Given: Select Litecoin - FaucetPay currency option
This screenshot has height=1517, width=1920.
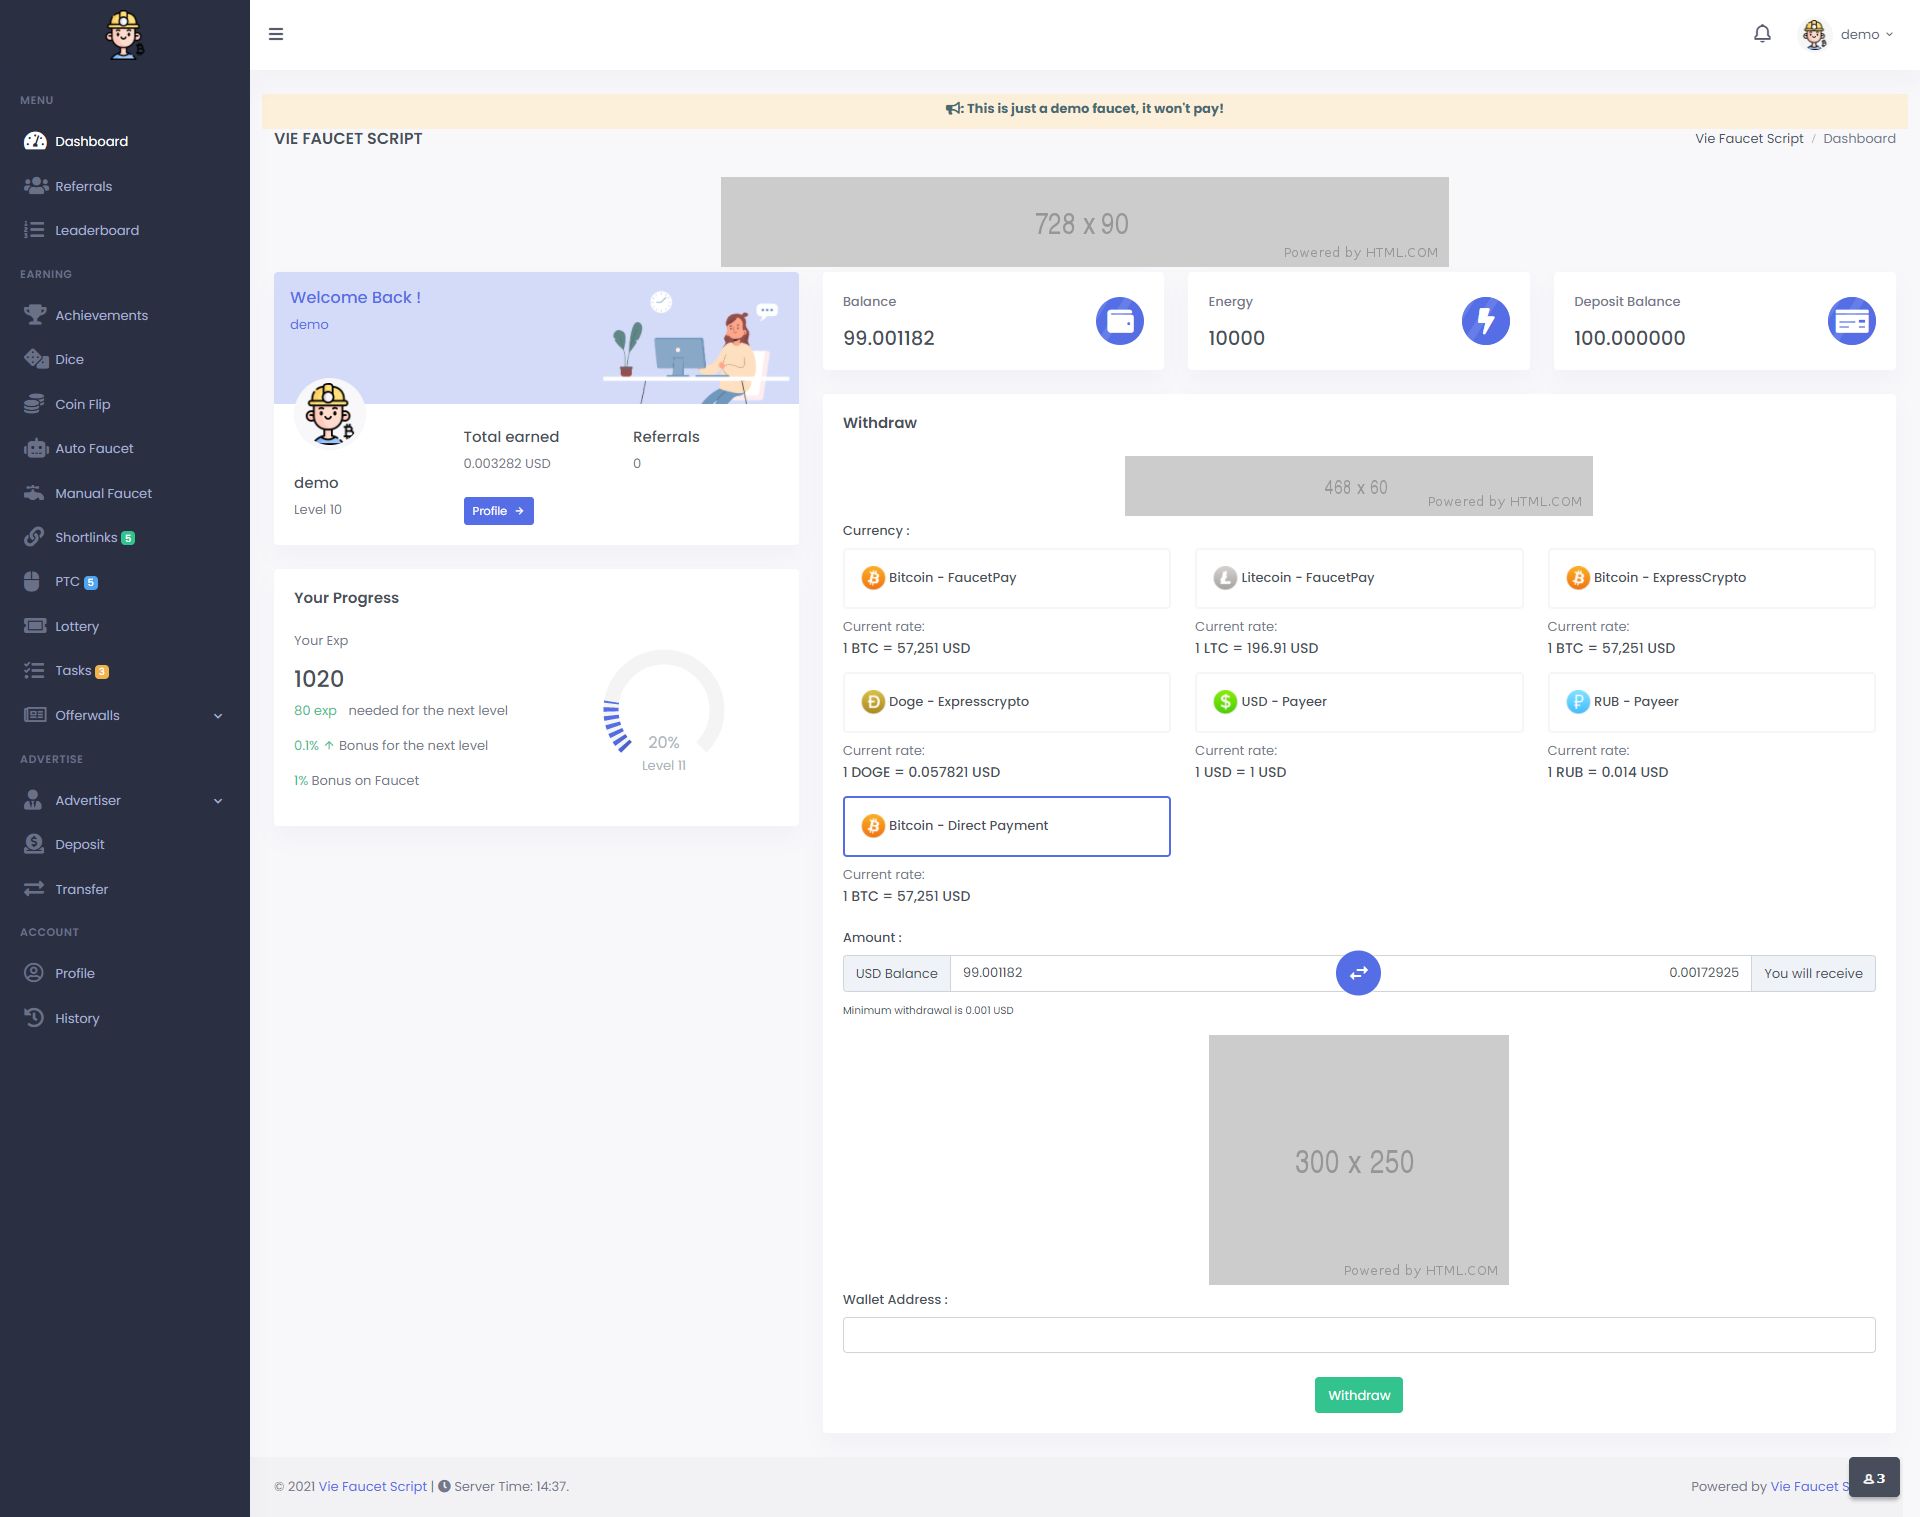Looking at the screenshot, I should tap(1358, 578).
